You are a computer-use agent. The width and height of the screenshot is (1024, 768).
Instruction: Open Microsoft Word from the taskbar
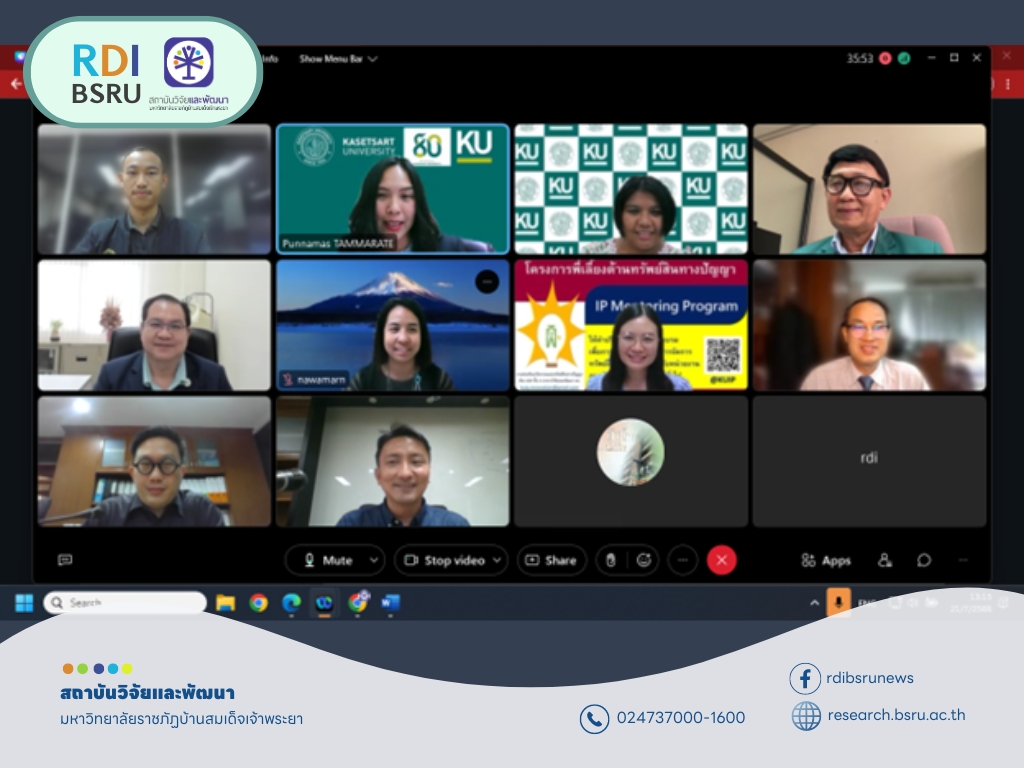pyautogui.click(x=390, y=602)
